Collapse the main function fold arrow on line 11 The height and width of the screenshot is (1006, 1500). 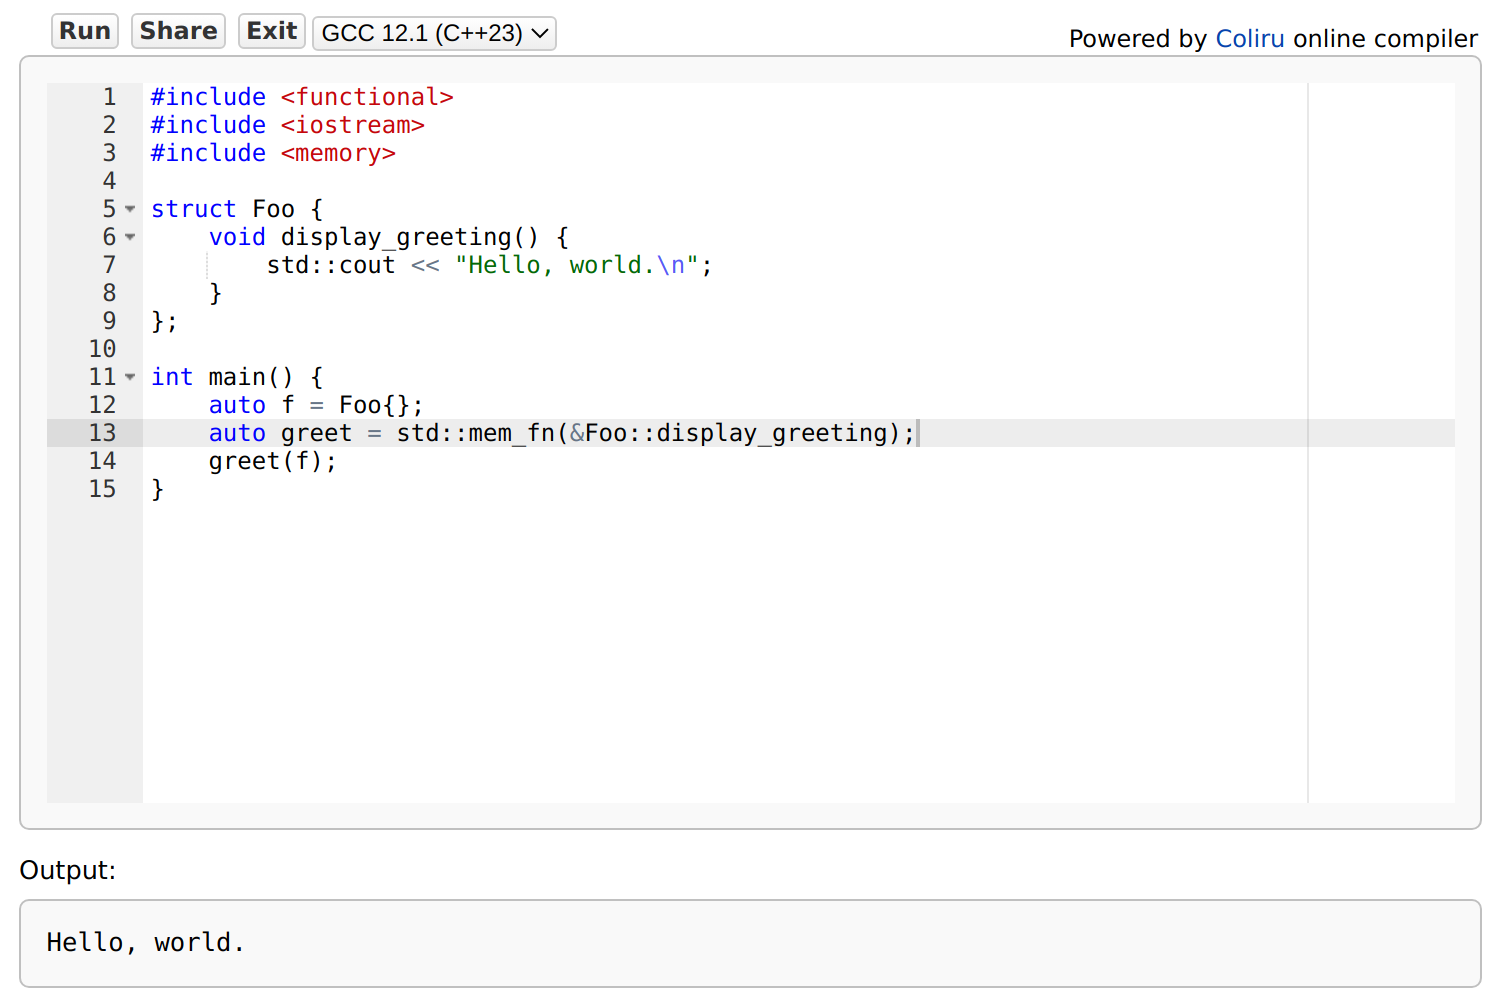(x=130, y=377)
